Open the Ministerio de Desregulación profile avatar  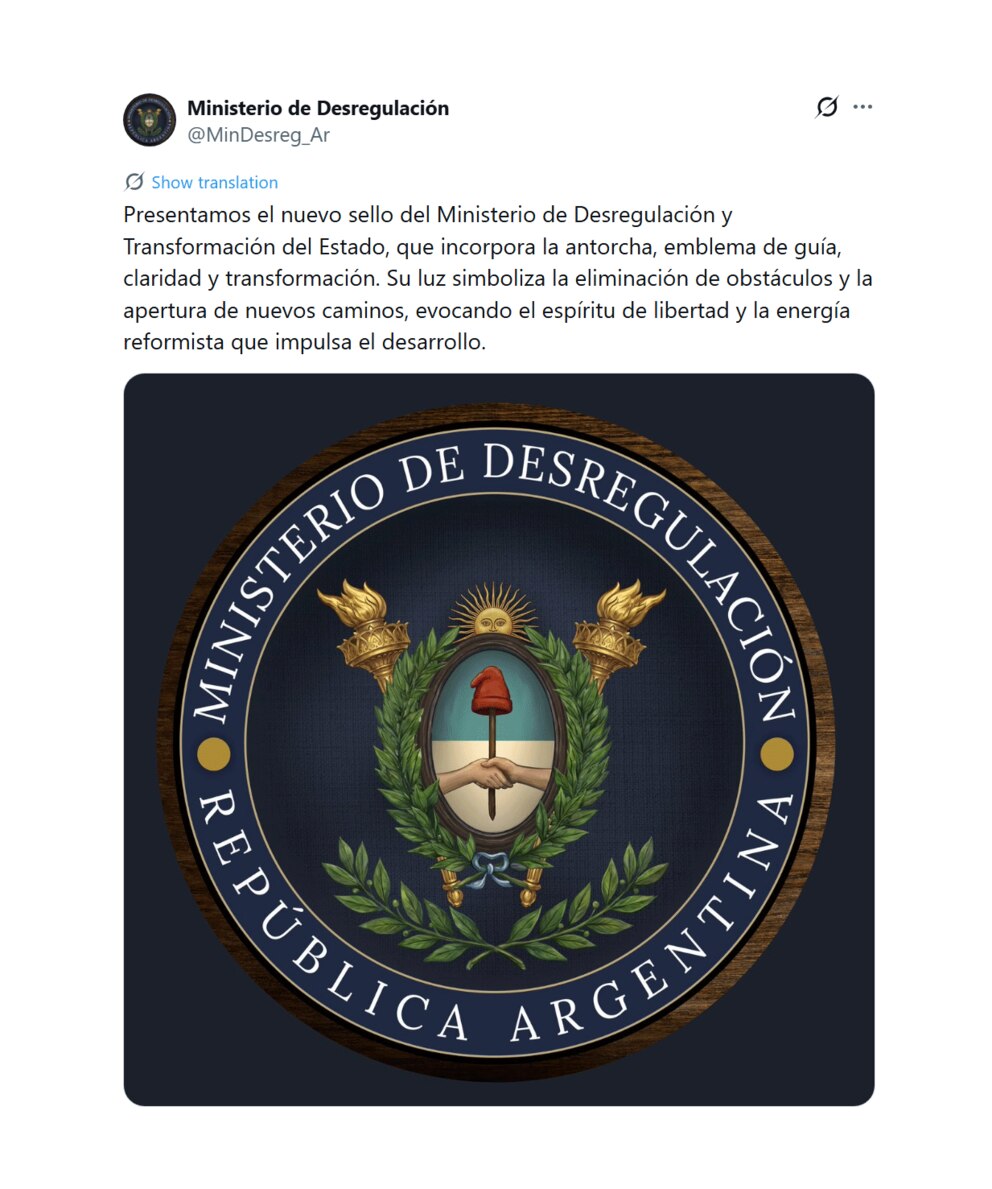(149, 121)
